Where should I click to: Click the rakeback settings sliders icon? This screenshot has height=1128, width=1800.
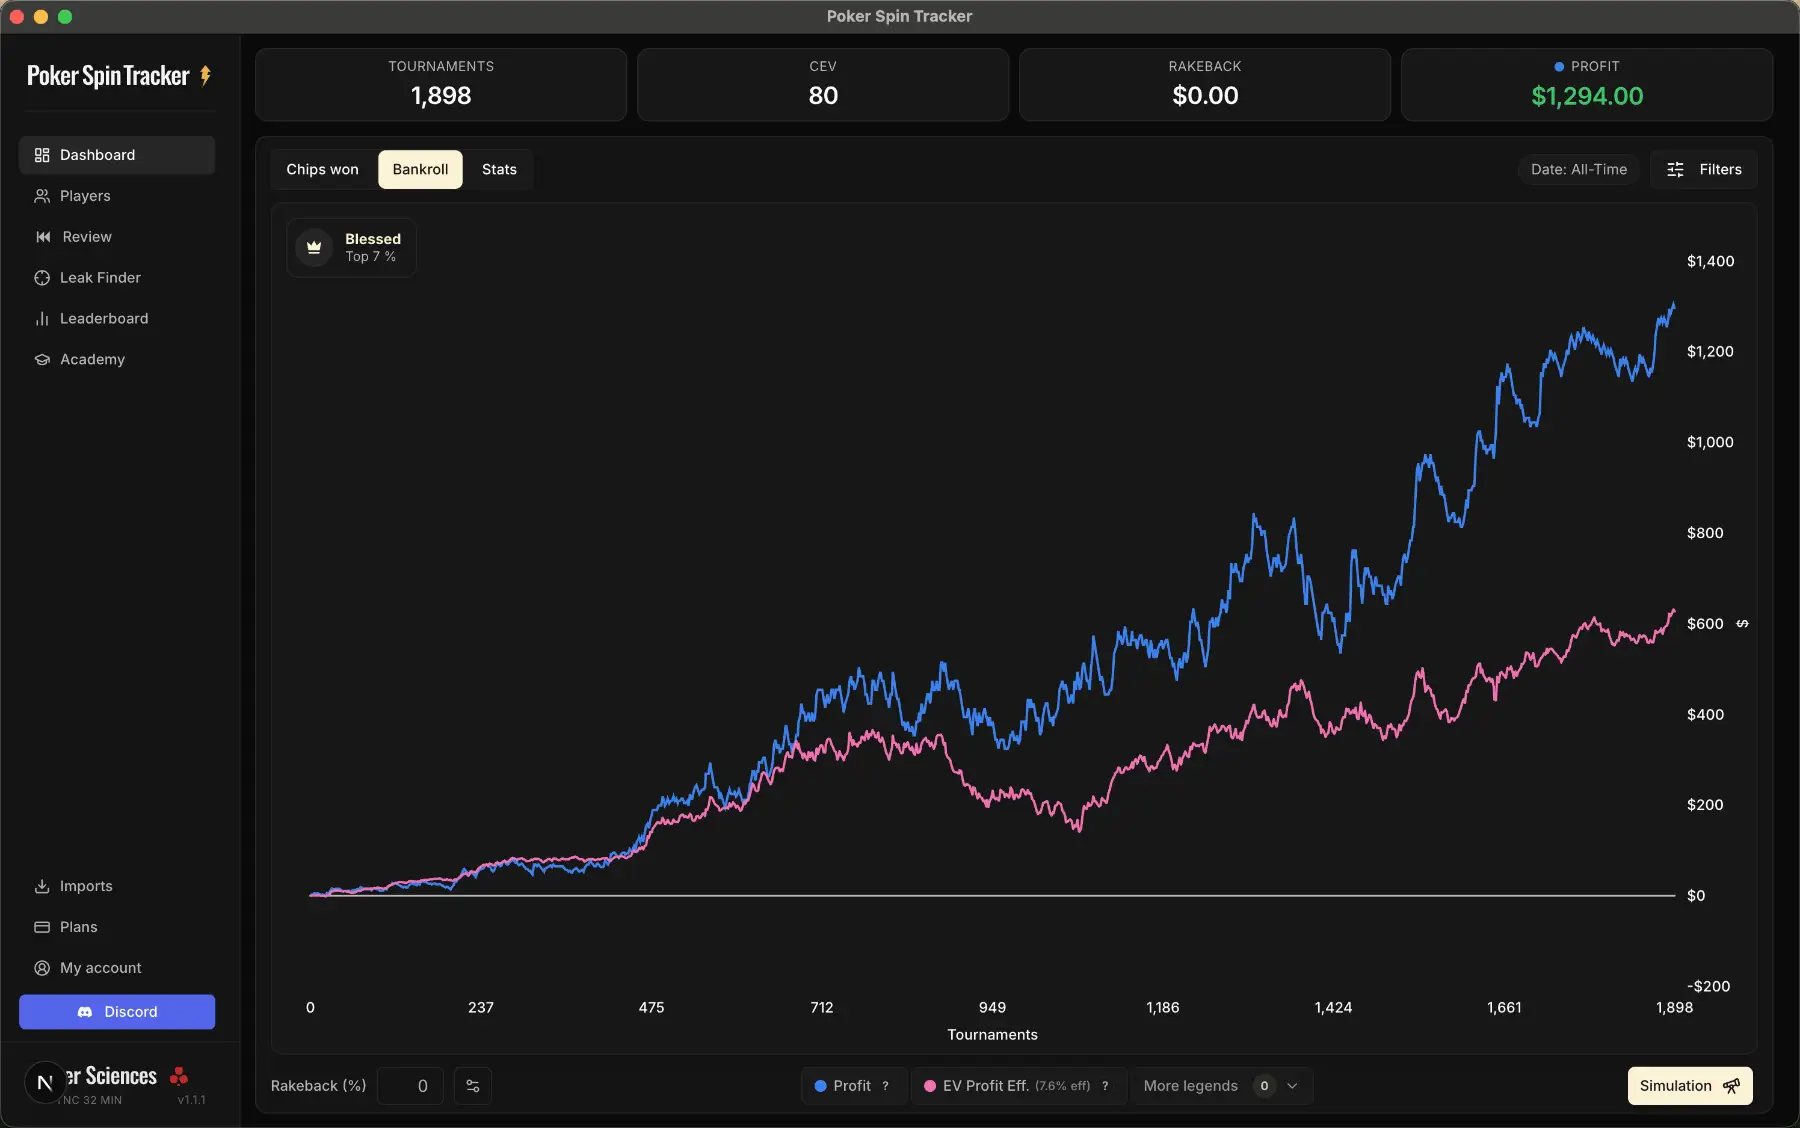point(473,1086)
